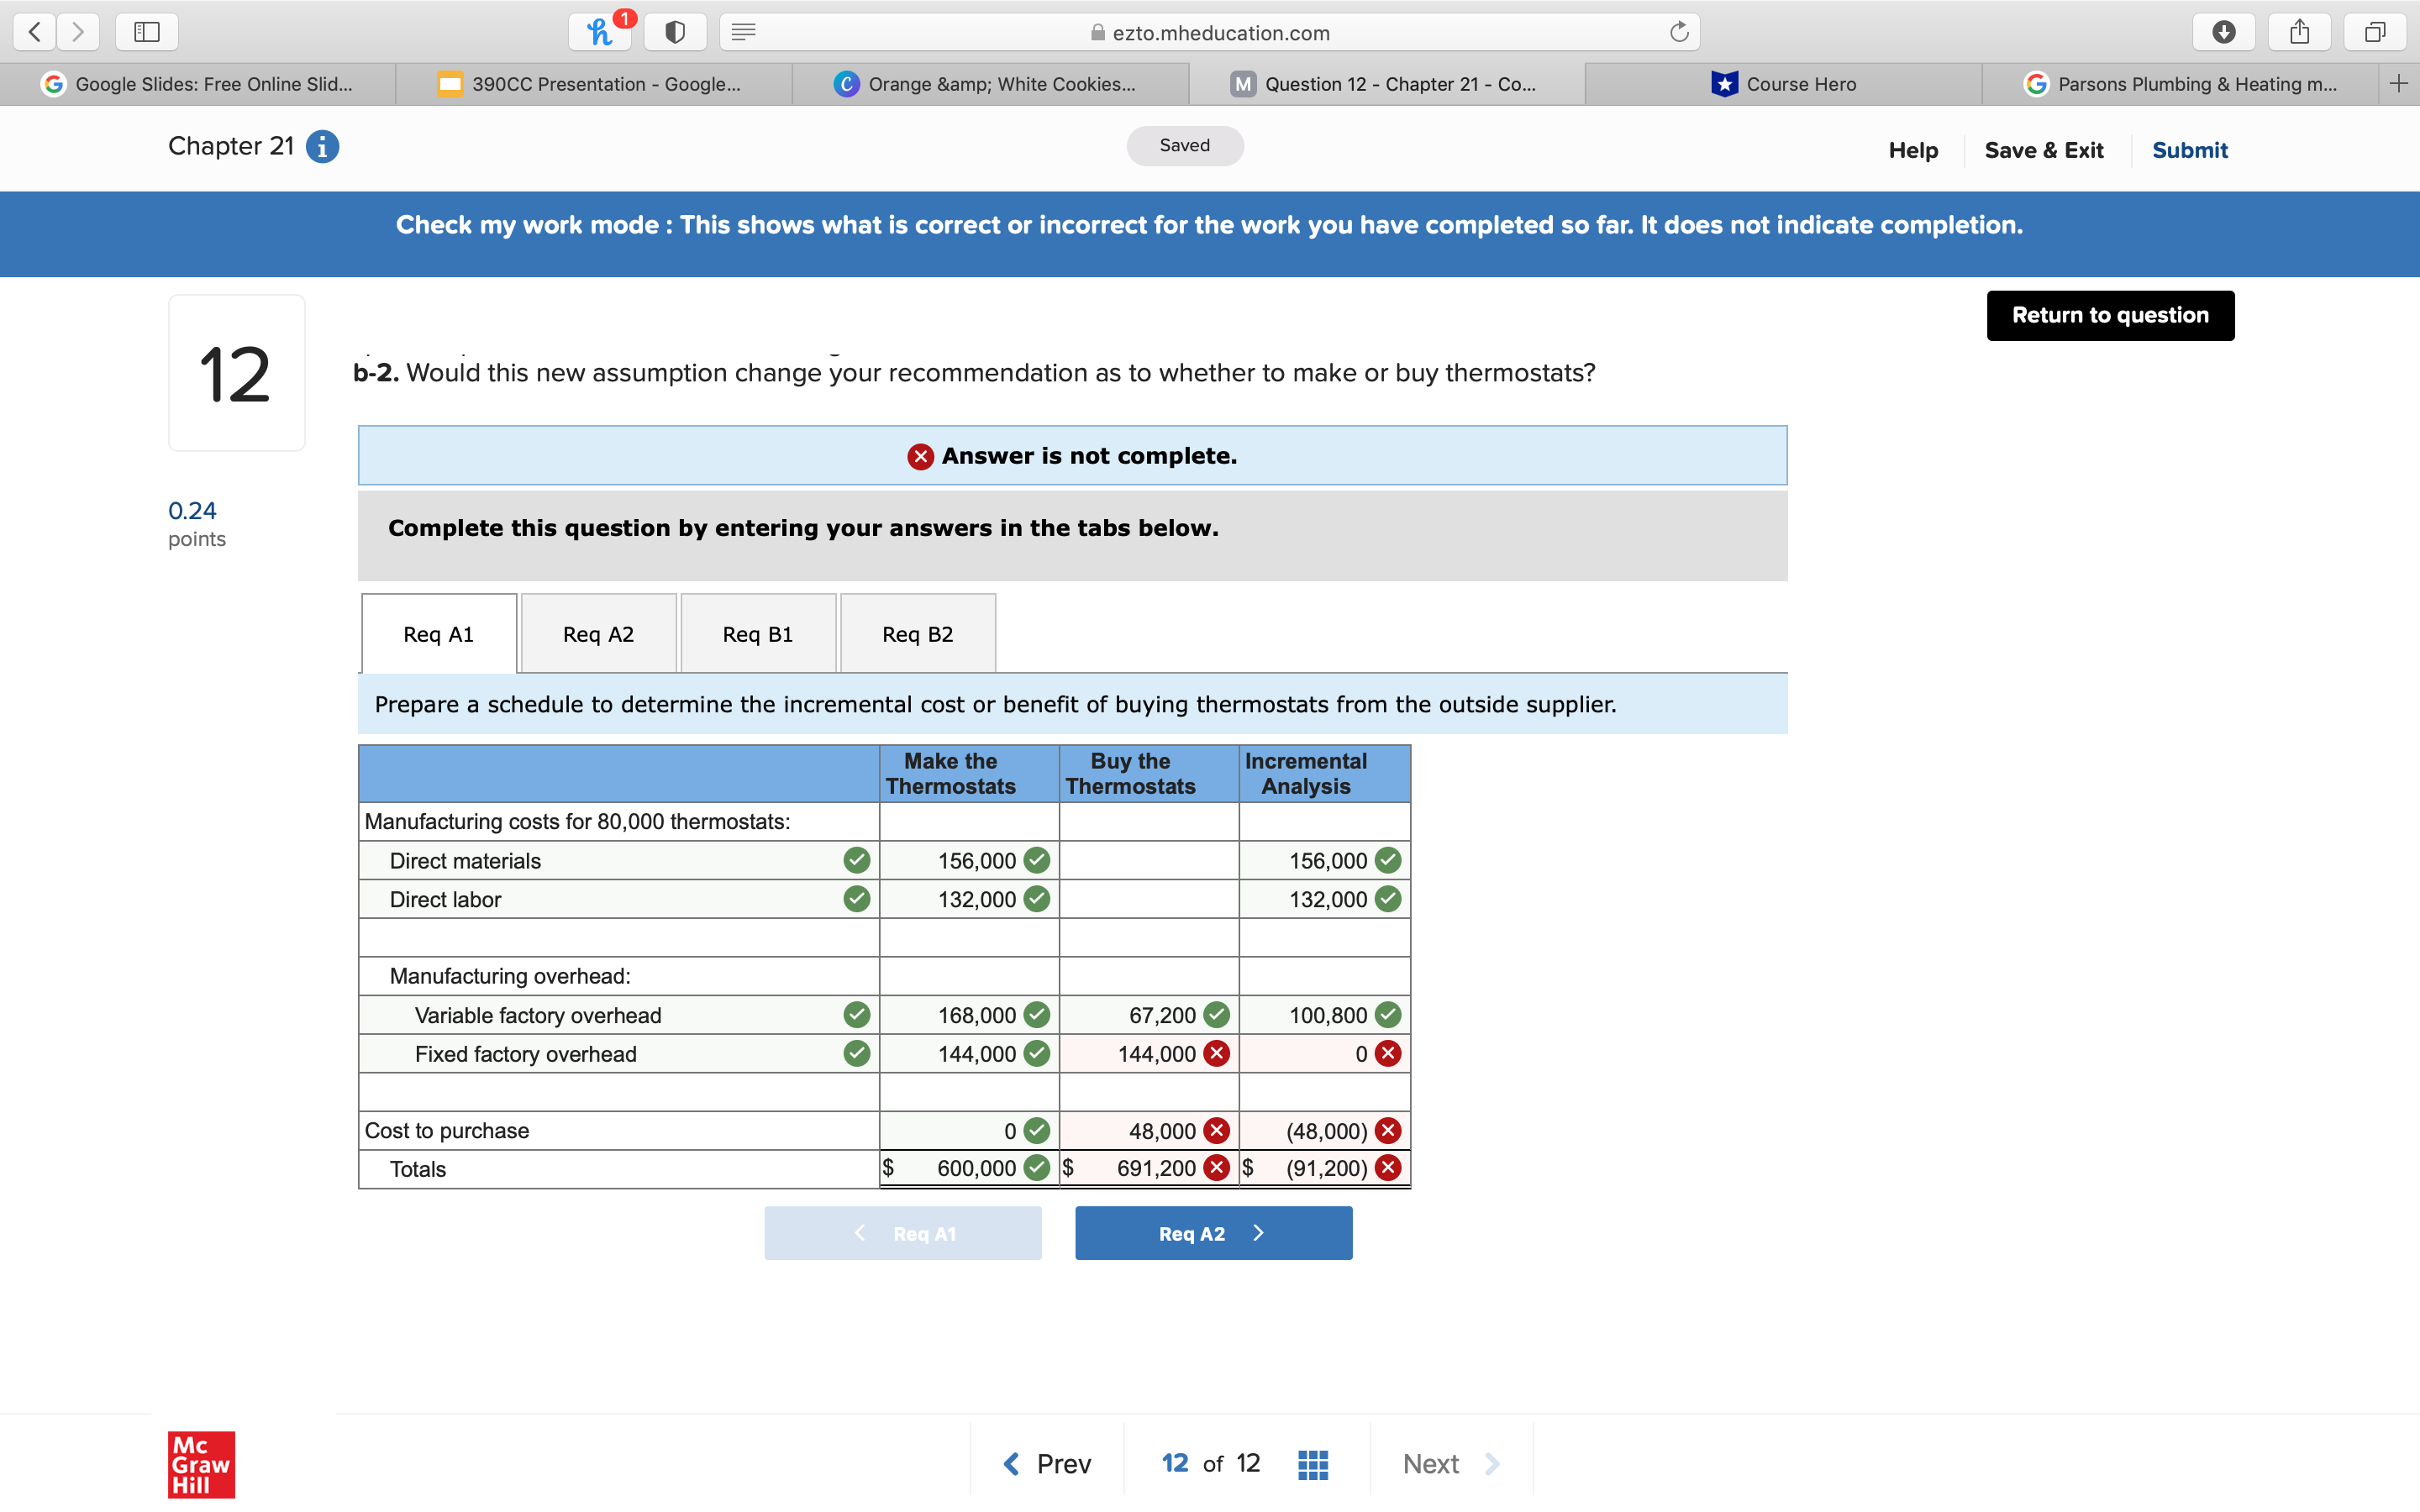Click the red X beside Cost to purchase 48,000
The image size is (2420, 1512).
tap(1216, 1131)
